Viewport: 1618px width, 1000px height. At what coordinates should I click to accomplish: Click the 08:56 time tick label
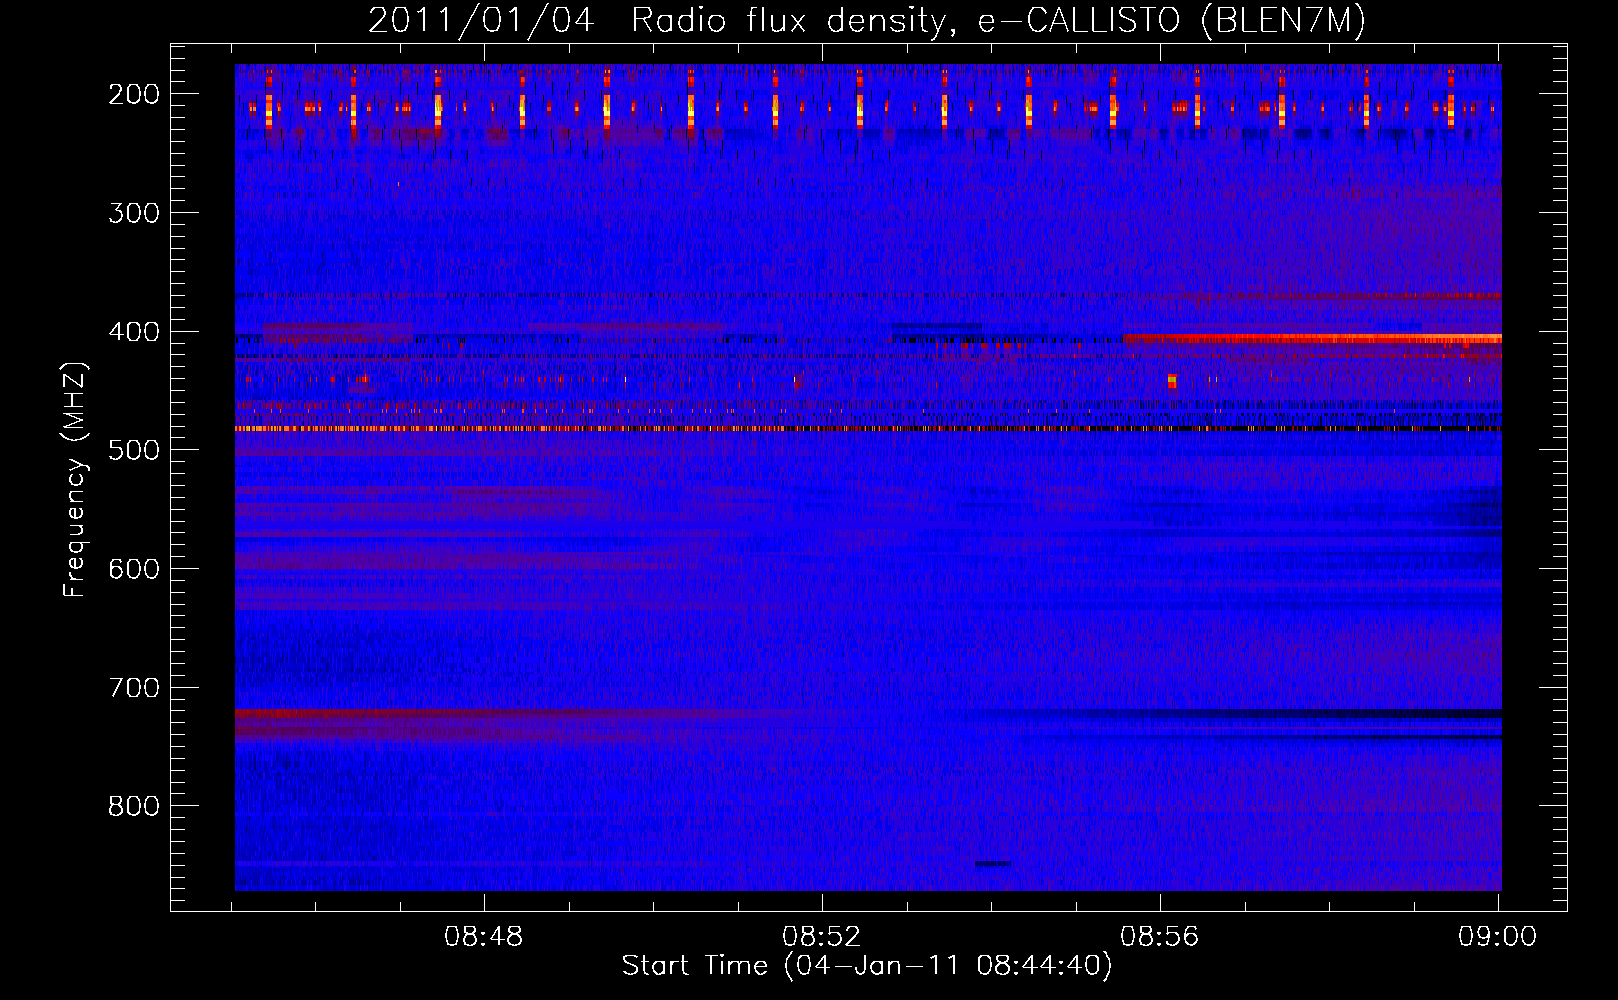(x=1159, y=937)
